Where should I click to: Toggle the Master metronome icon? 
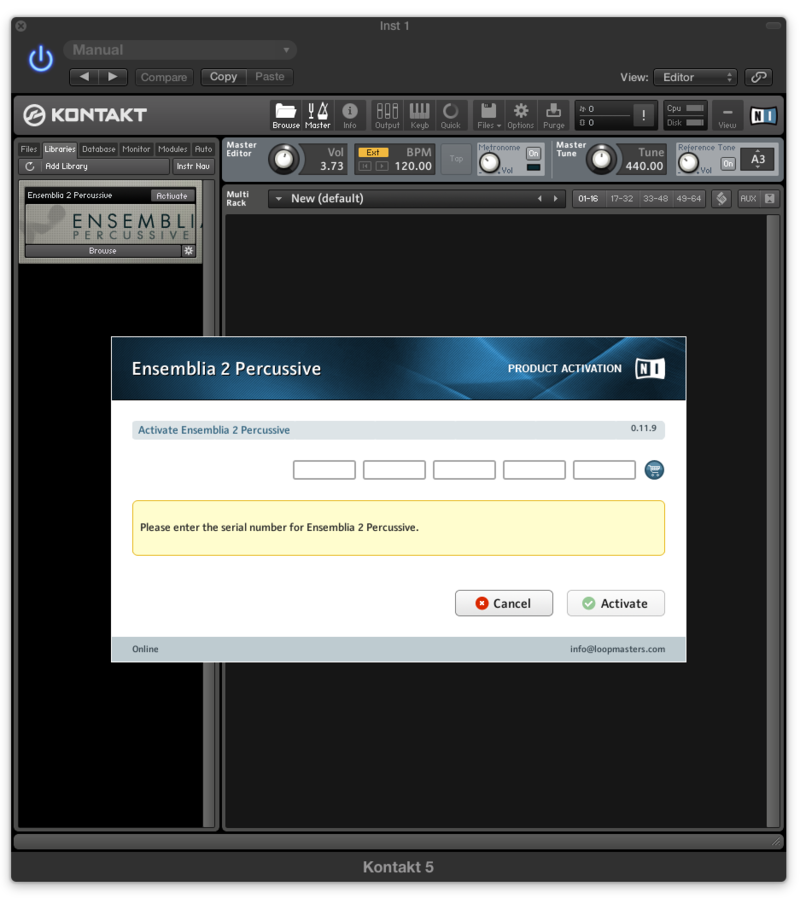(x=318, y=115)
